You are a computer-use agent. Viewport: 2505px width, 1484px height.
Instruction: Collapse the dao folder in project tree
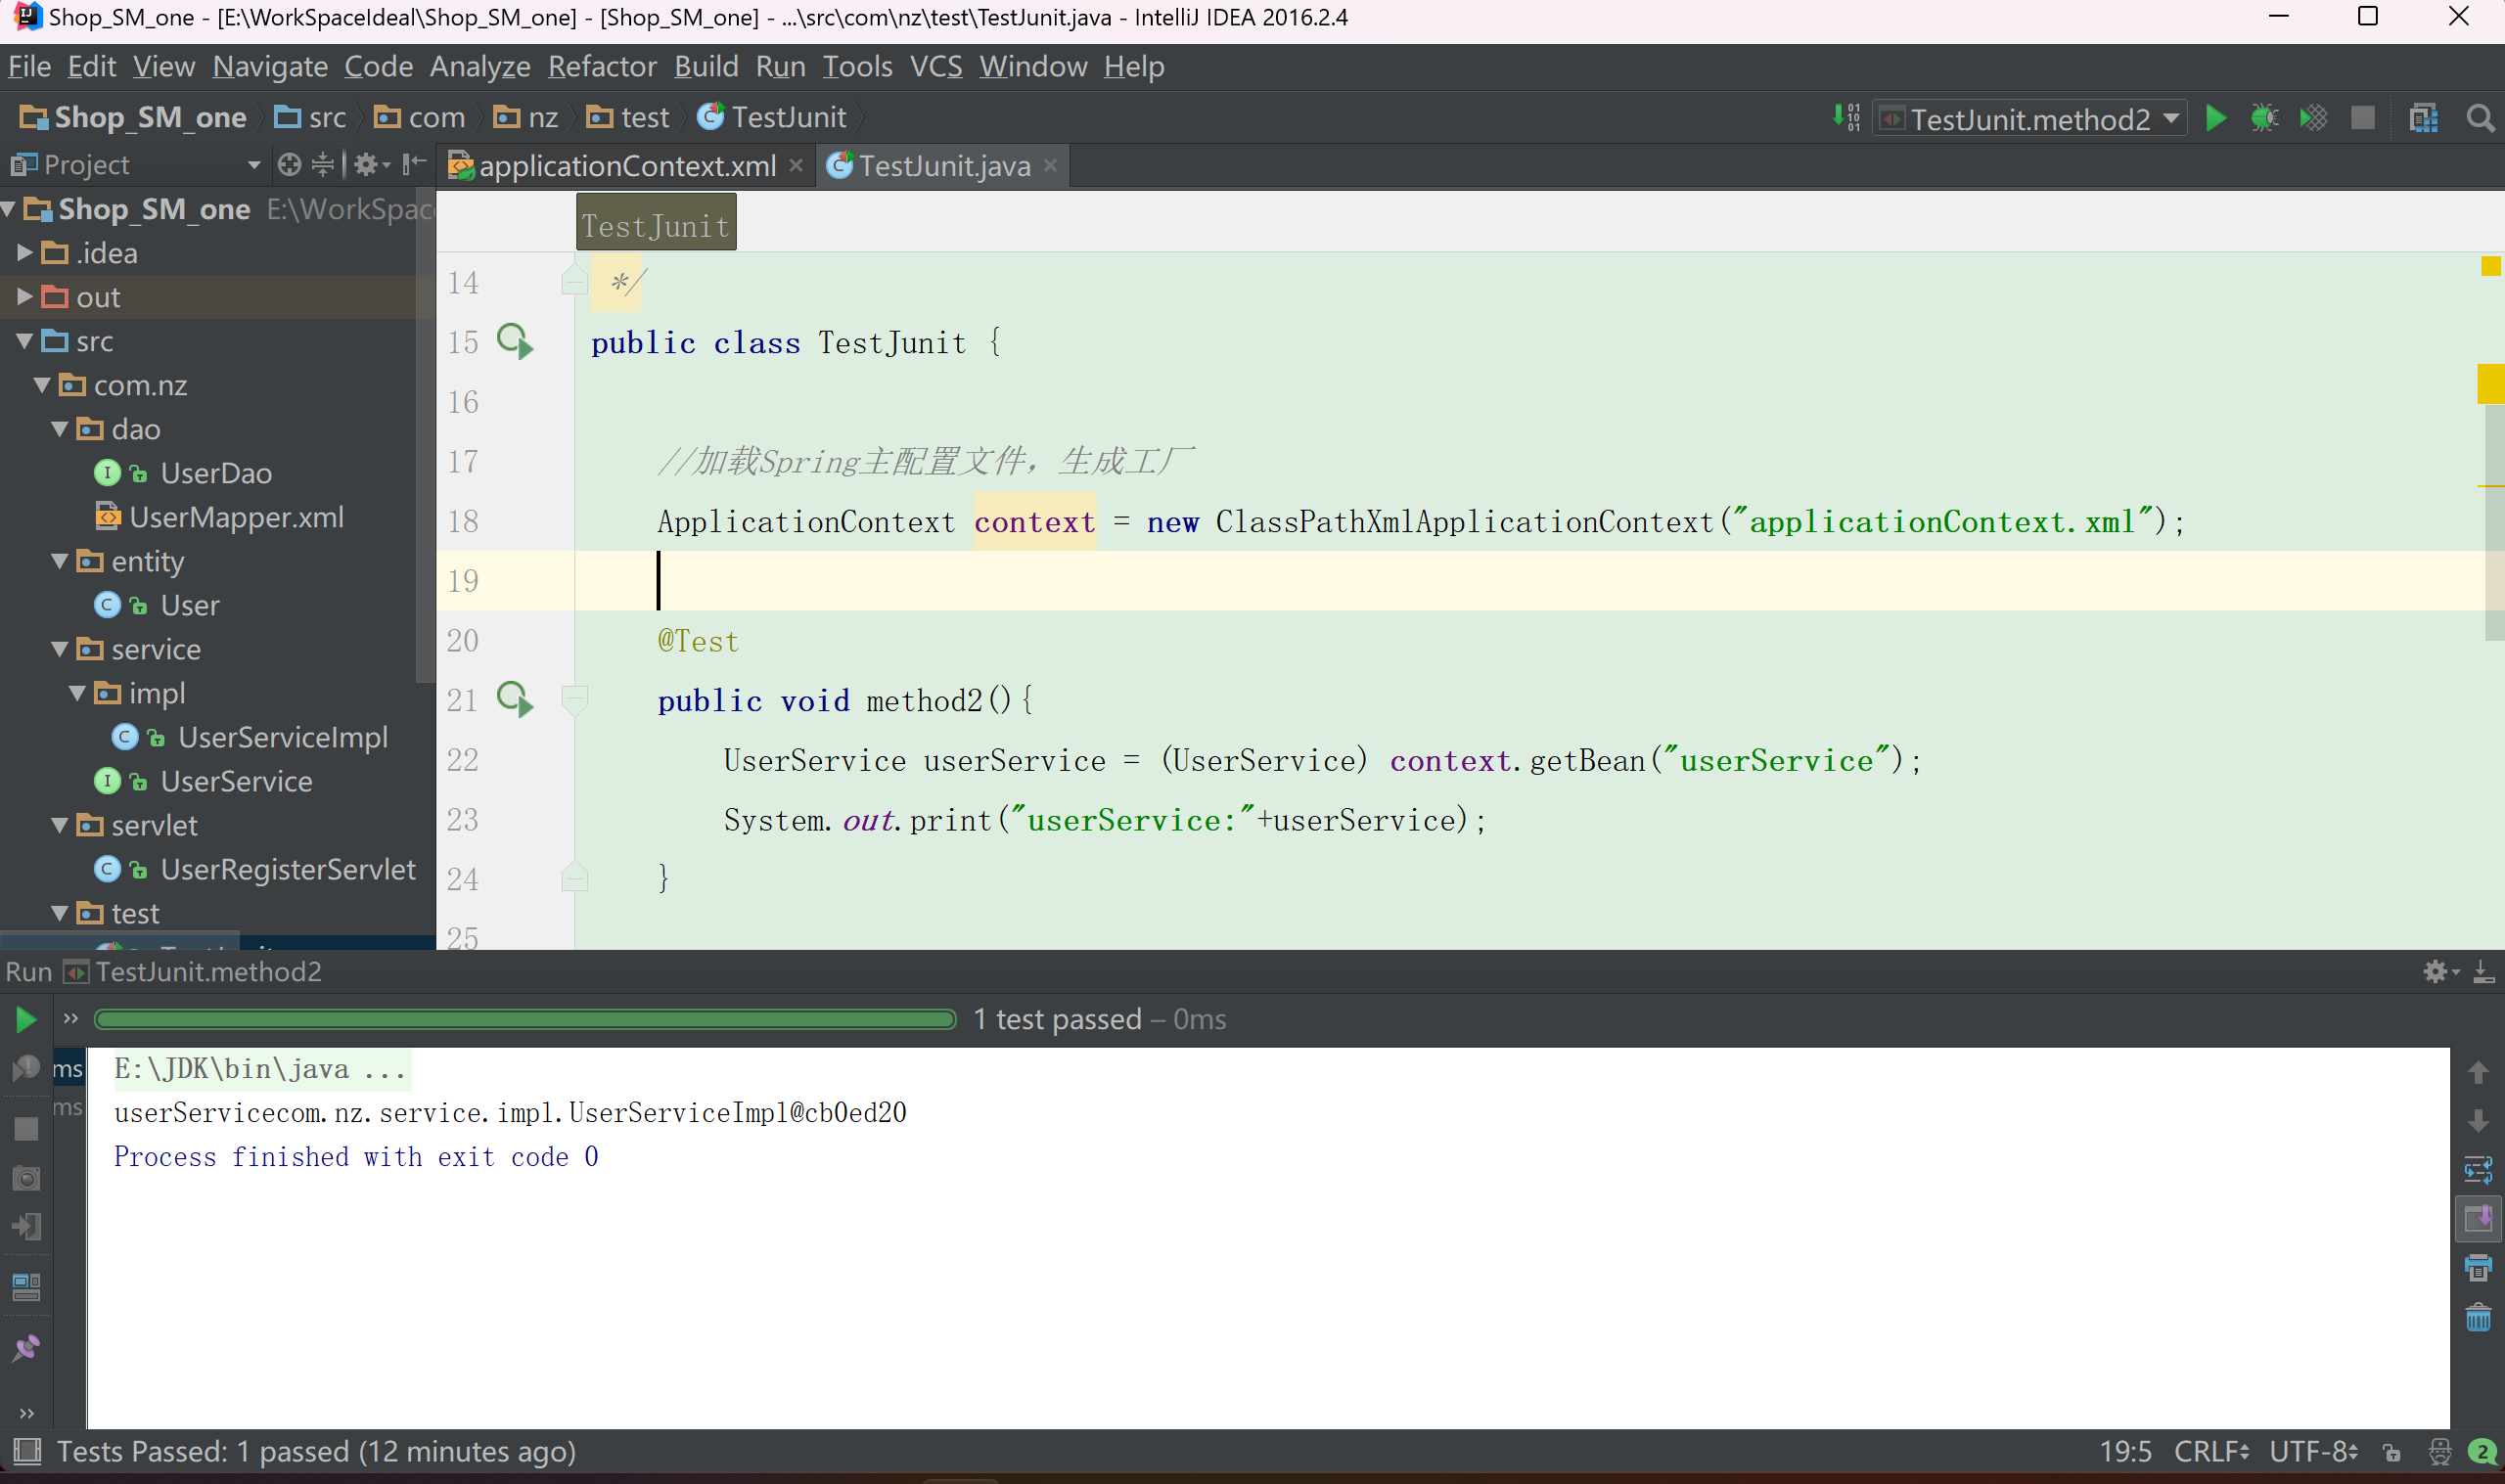[x=60, y=429]
